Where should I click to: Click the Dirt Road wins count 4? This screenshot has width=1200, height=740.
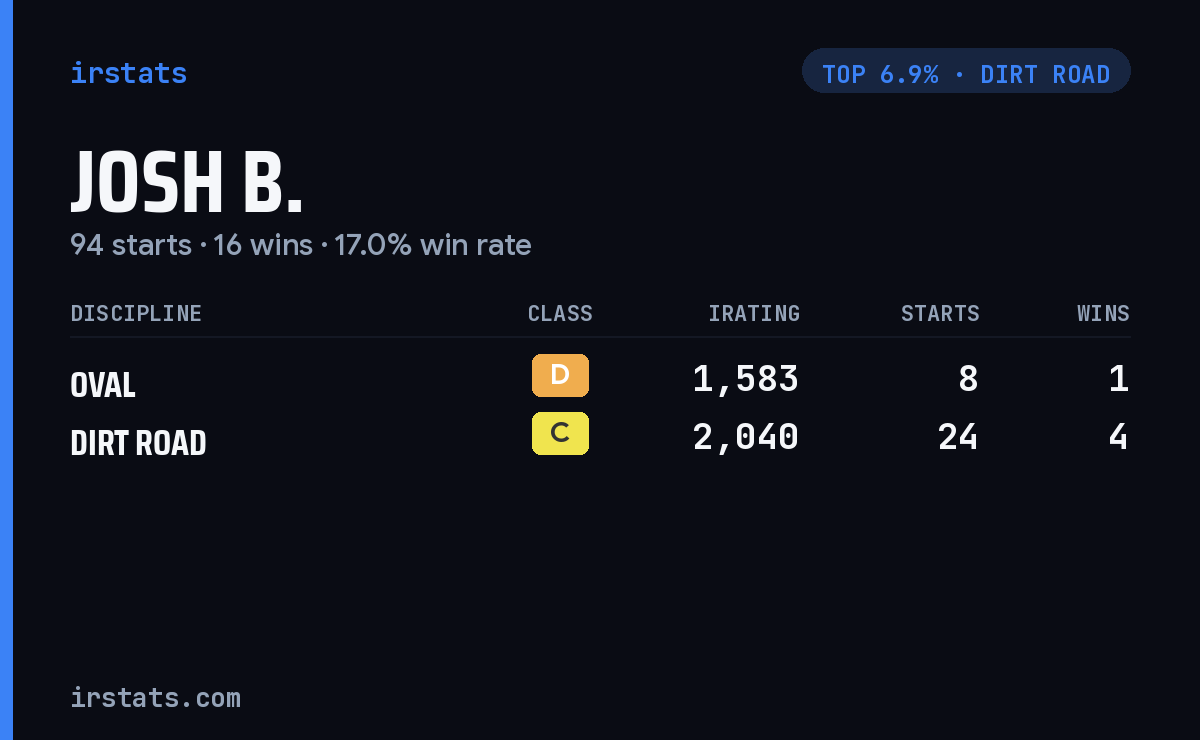pyautogui.click(x=1119, y=437)
